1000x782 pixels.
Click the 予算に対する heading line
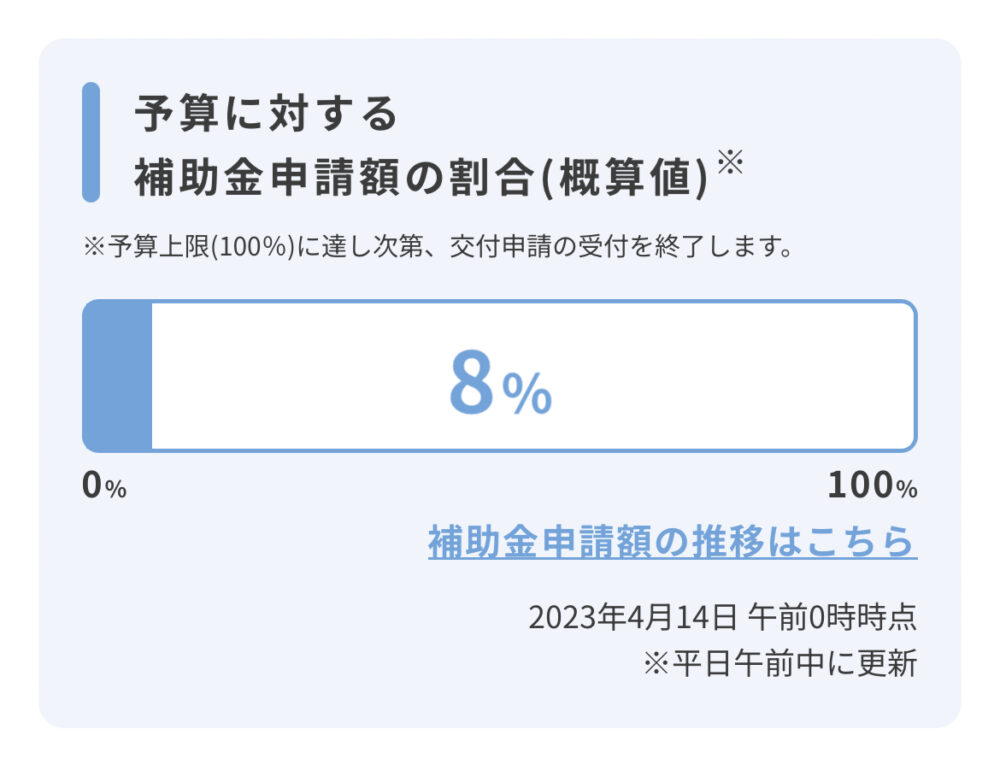[266, 115]
